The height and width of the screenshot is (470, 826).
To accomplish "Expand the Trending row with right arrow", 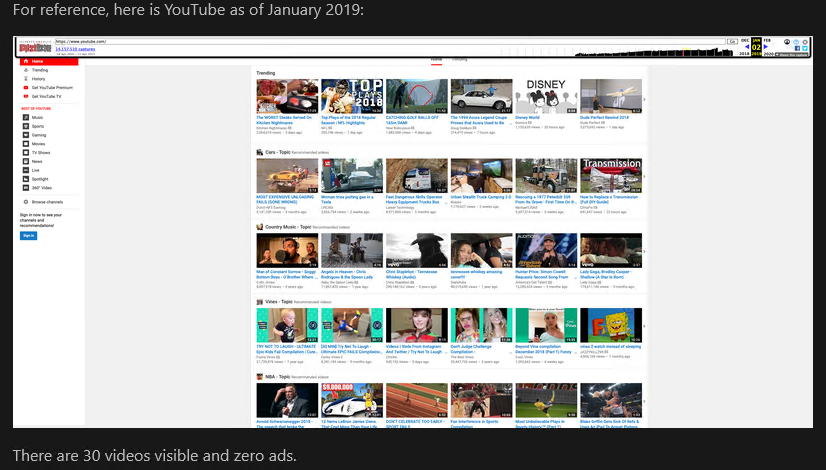I will pos(644,99).
